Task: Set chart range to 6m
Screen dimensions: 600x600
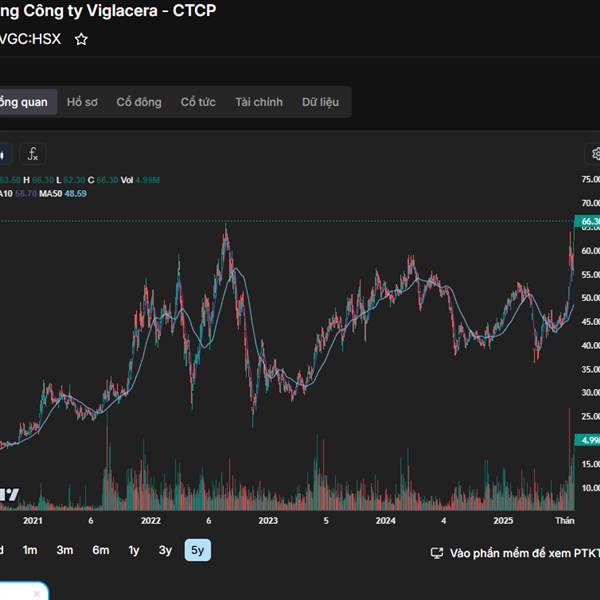Action: (x=101, y=550)
